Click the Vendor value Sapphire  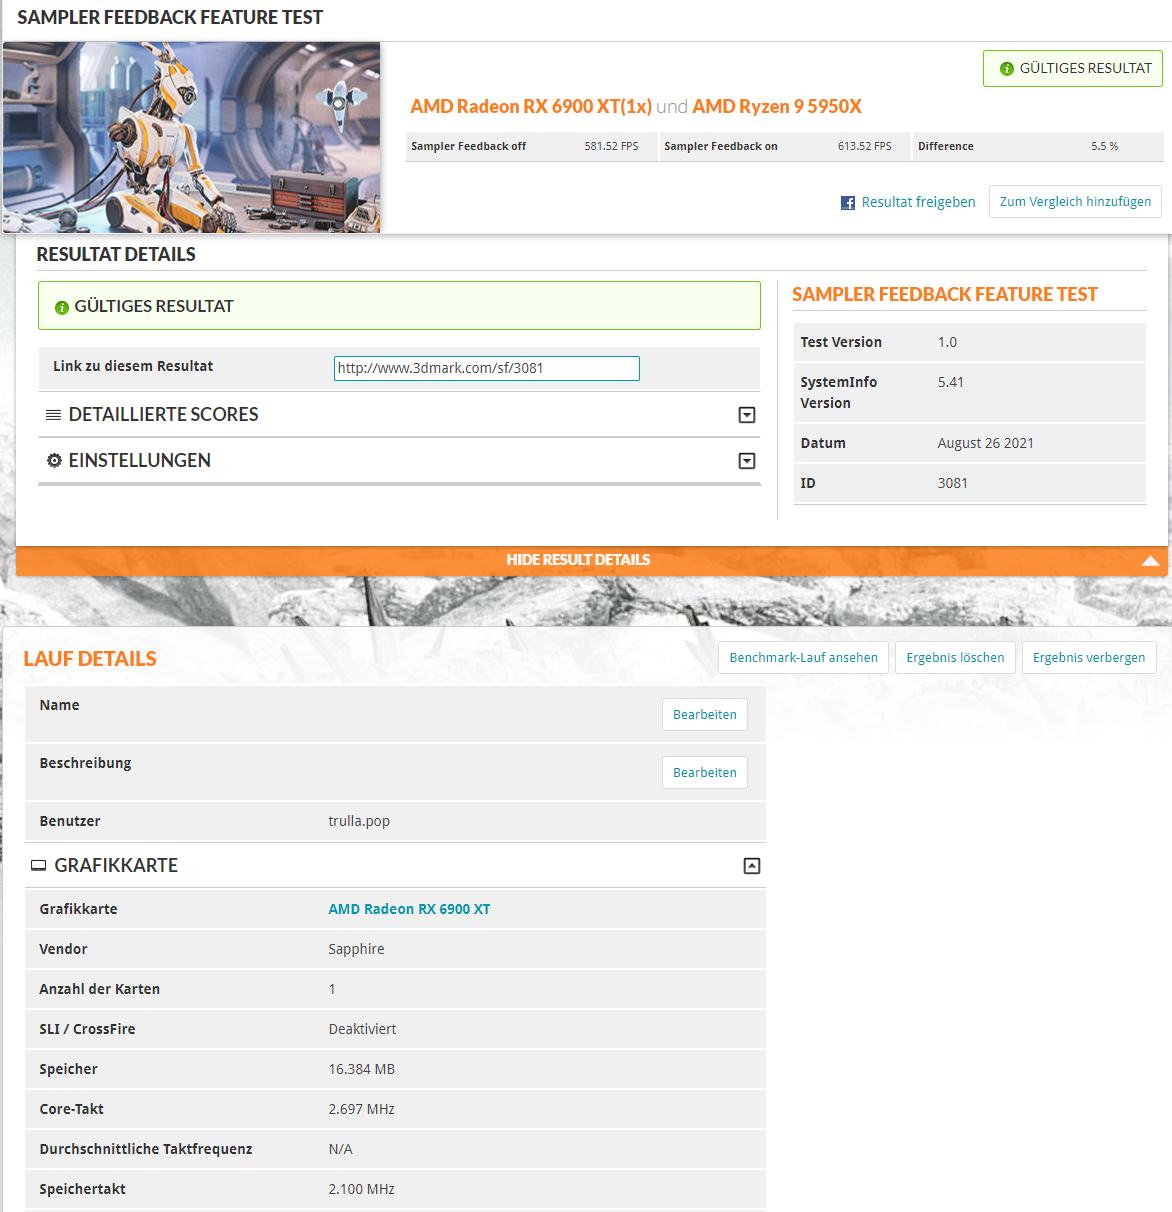pos(356,949)
